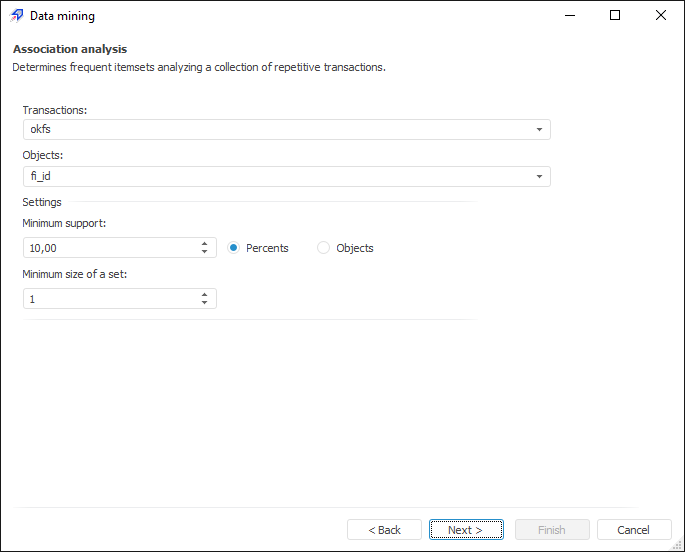Minimize the Data mining window

coord(569,16)
